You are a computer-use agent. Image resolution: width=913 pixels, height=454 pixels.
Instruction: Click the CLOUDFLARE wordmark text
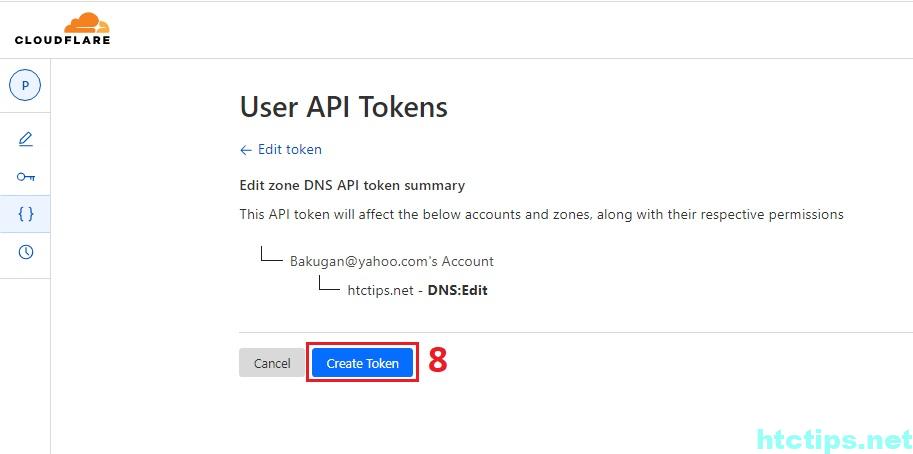point(62,40)
